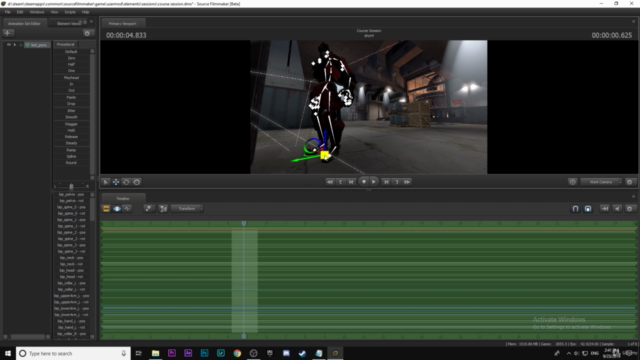Viewport: 640px width, 360px height.
Task: Select bip_head - pos control
Action: click(x=71, y=271)
